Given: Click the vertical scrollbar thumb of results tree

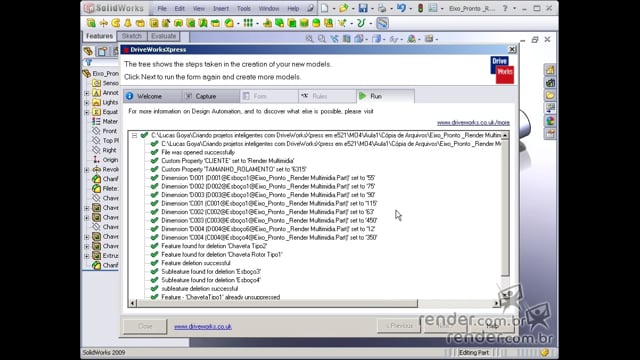Looking at the screenshot, I should click(505, 208).
